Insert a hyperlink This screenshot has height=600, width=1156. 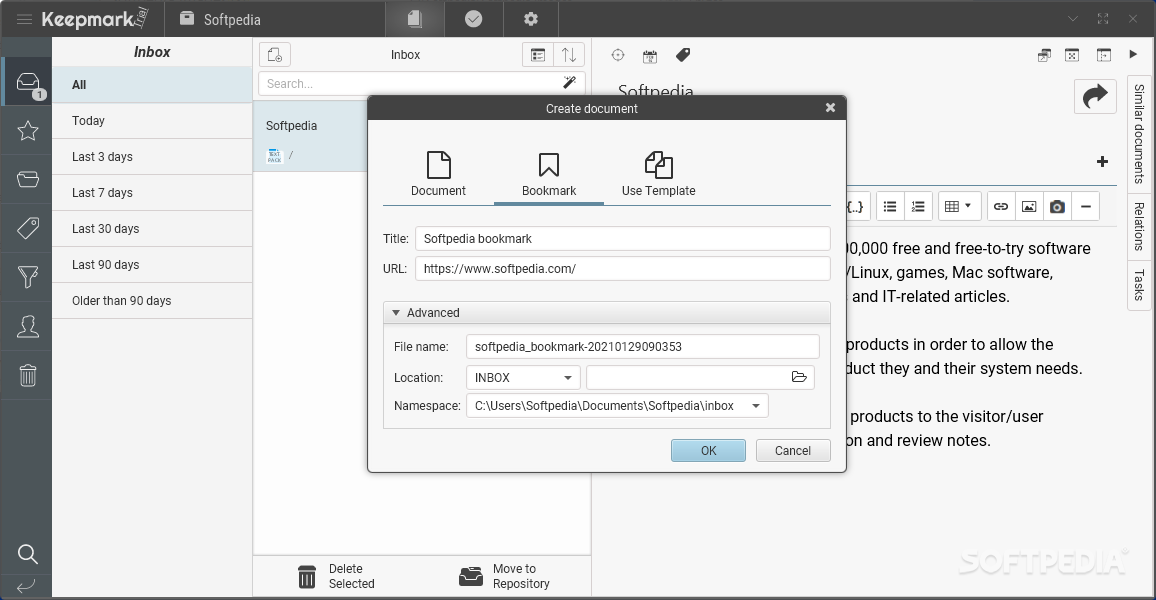(x=1000, y=206)
